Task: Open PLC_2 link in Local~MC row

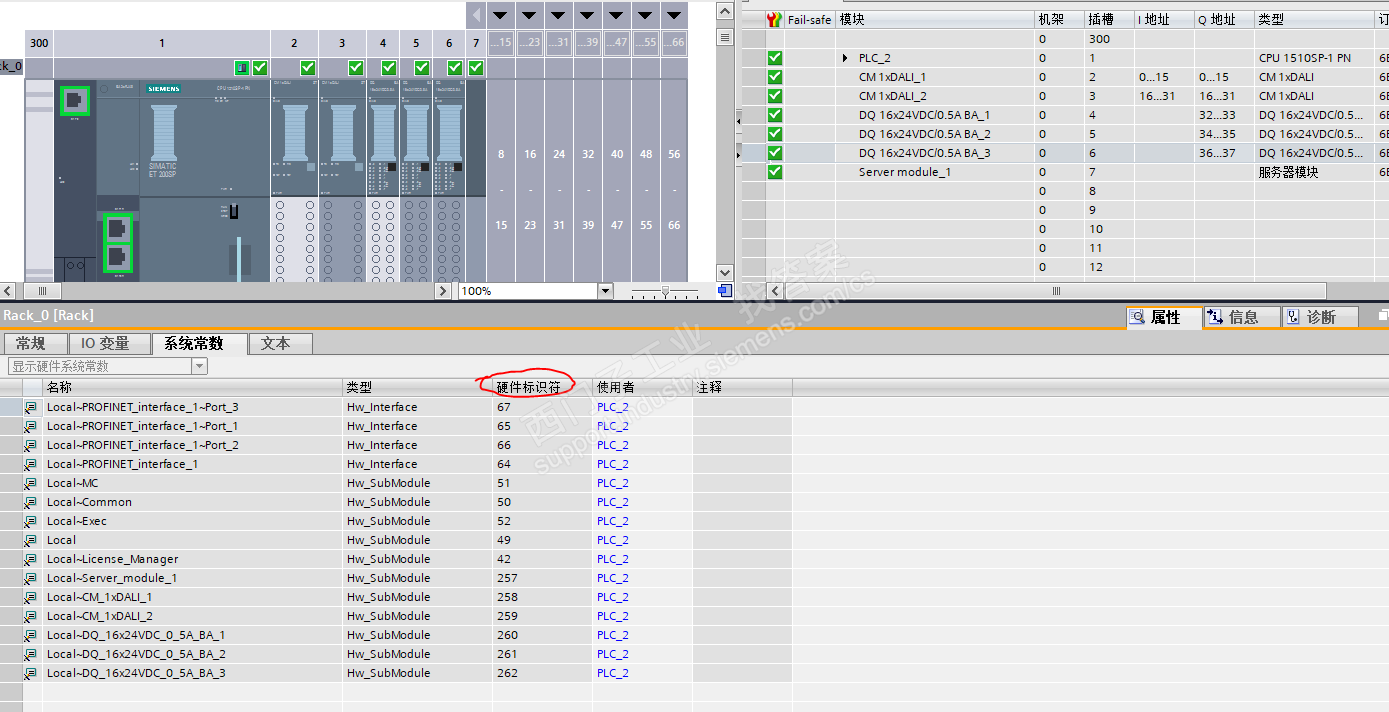Action: tap(613, 484)
